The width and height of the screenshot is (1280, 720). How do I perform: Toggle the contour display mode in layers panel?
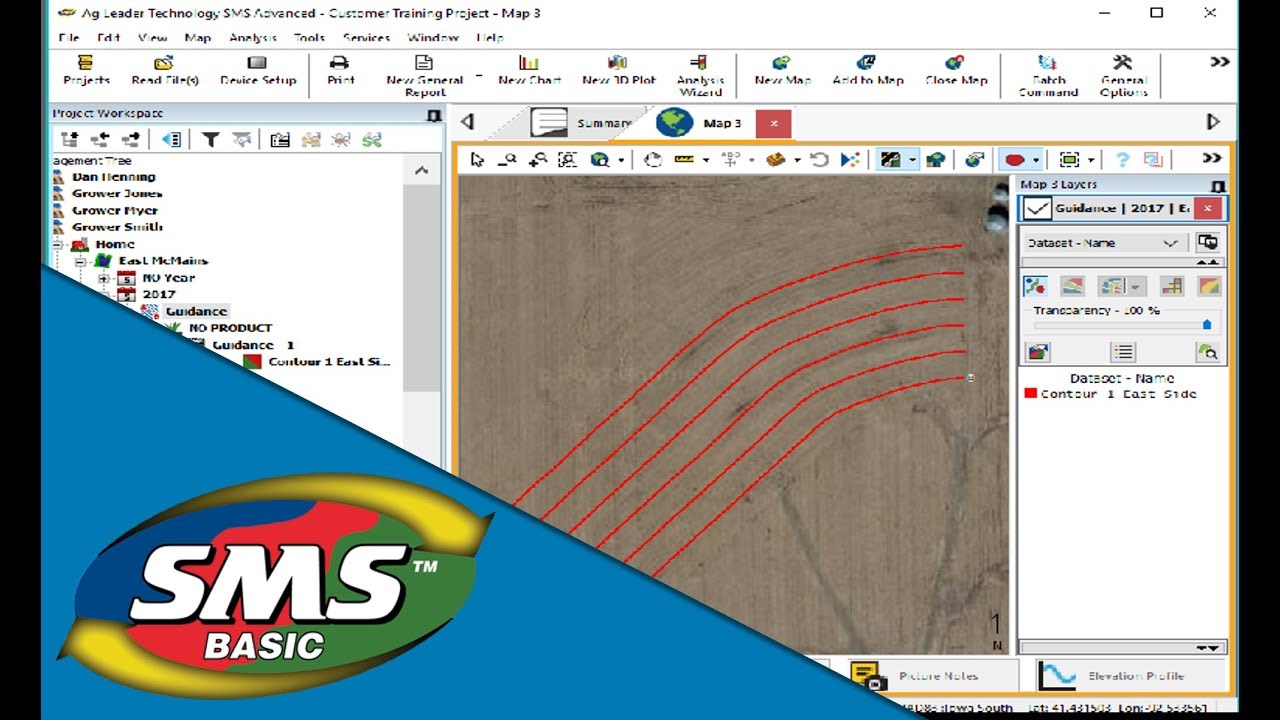pos(1071,287)
